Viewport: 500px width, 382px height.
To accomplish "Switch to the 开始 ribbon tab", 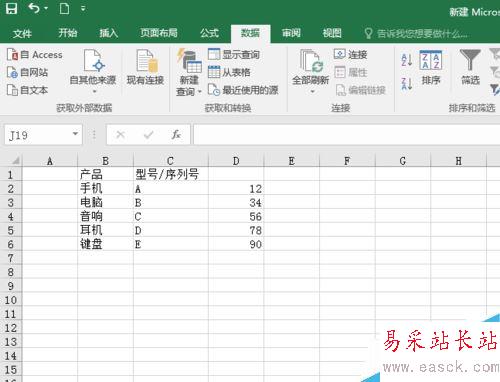I will pos(68,33).
